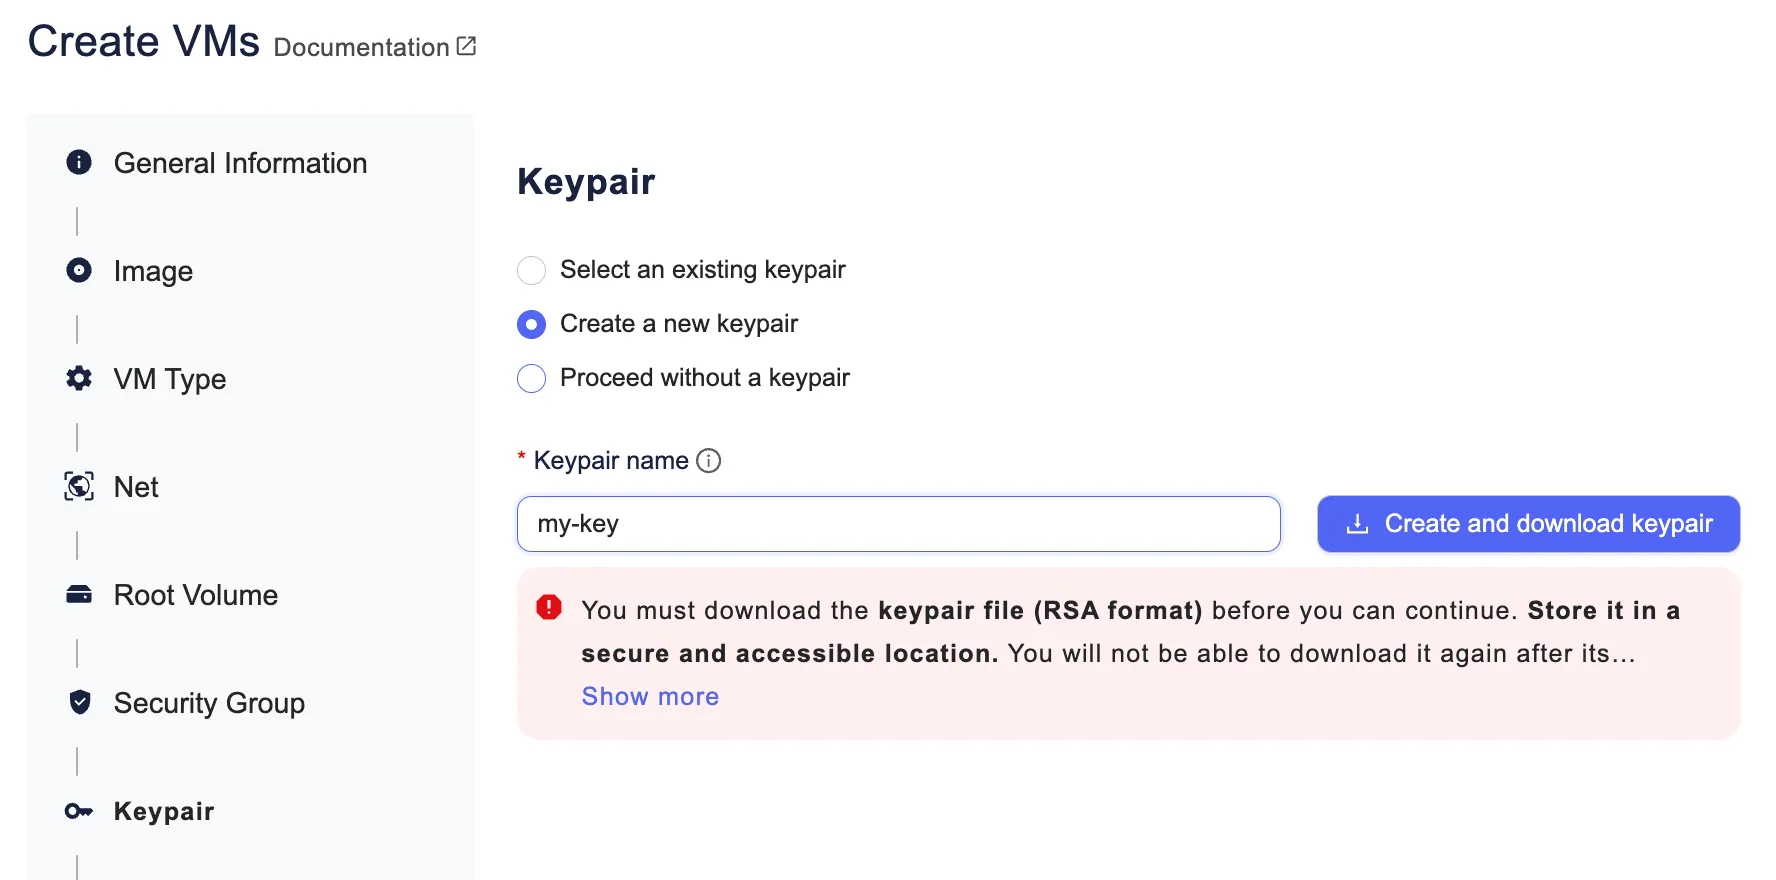The height and width of the screenshot is (880, 1776).
Task: Click the Security Group shield icon
Action: [78, 702]
